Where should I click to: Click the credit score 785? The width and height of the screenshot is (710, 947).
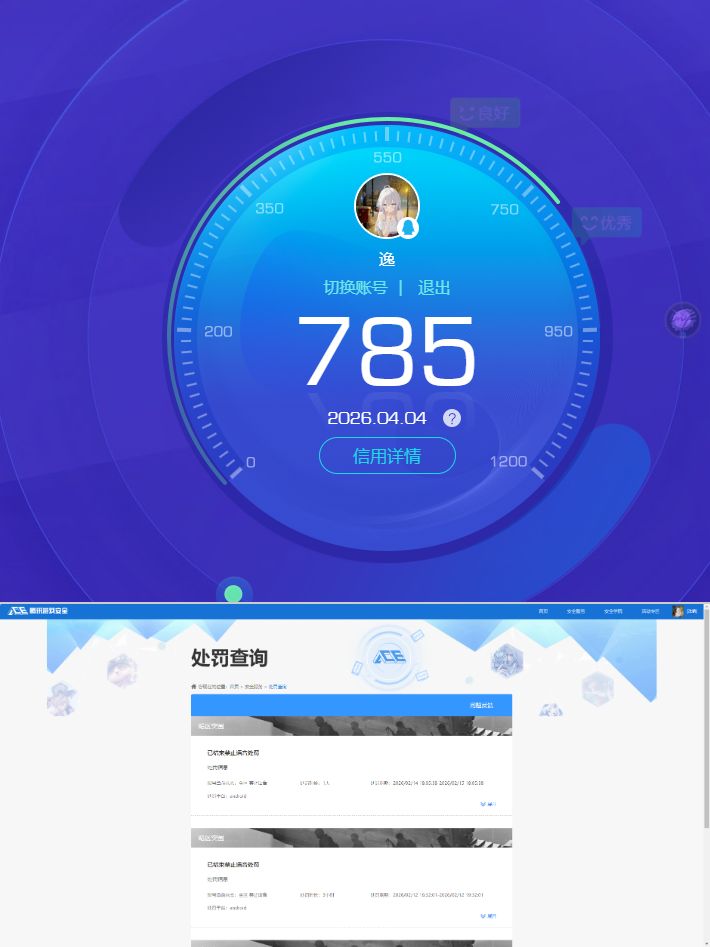(387, 352)
